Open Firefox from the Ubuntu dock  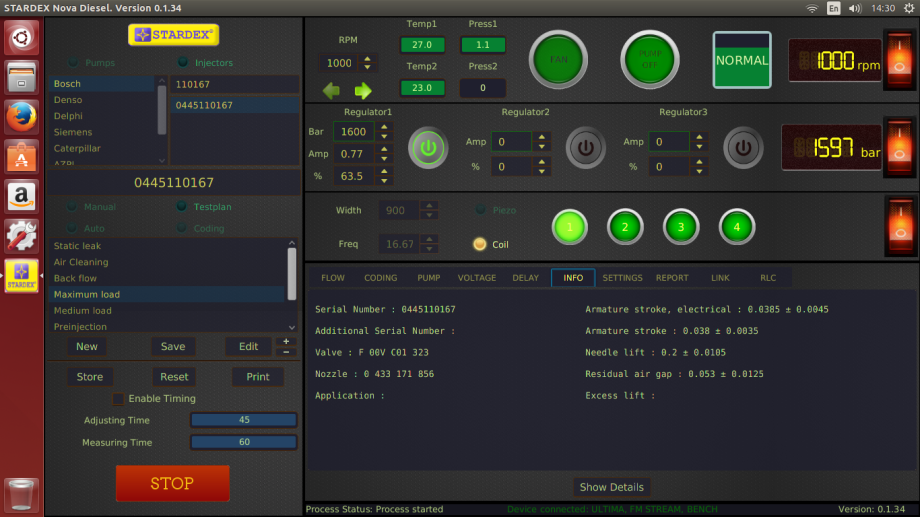(x=22, y=117)
